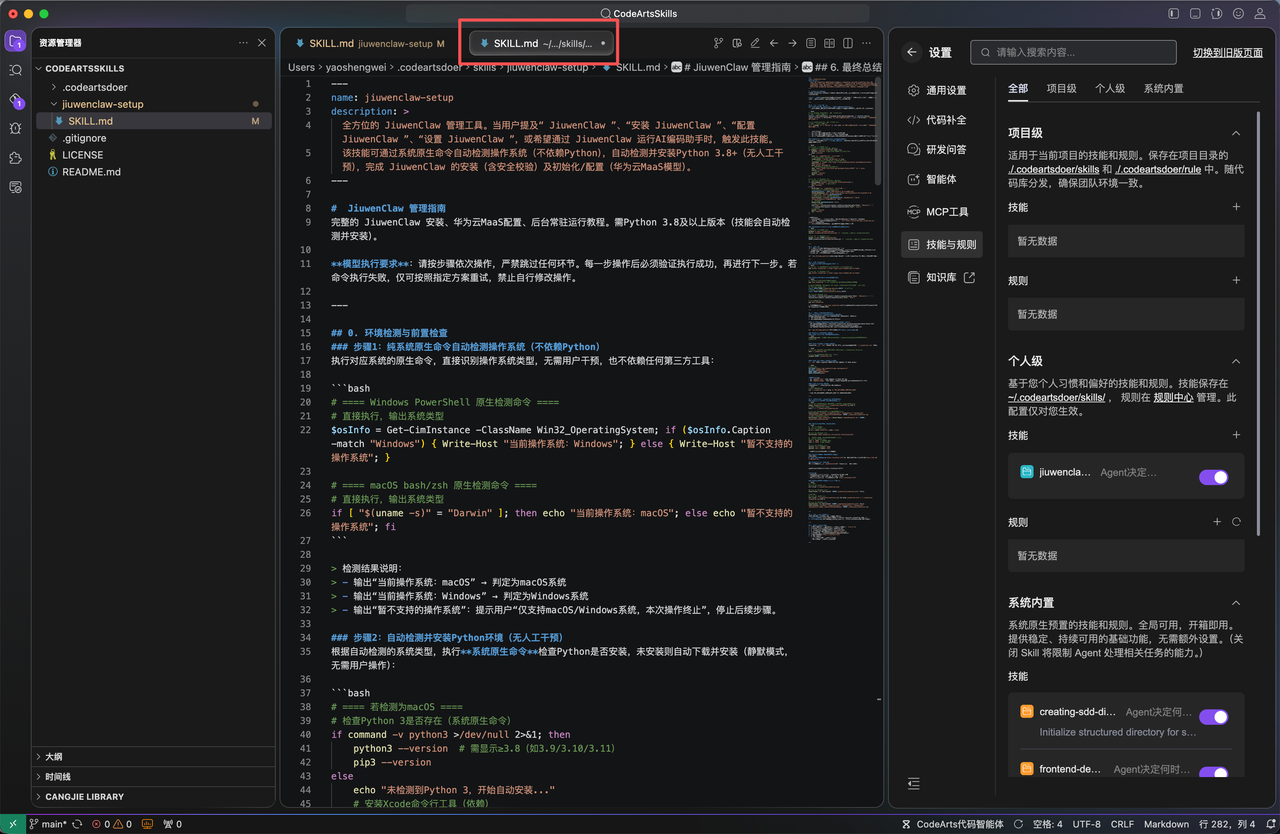Add a new personal skill
This screenshot has height=834, width=1280.
click(x=1236, y=435)
